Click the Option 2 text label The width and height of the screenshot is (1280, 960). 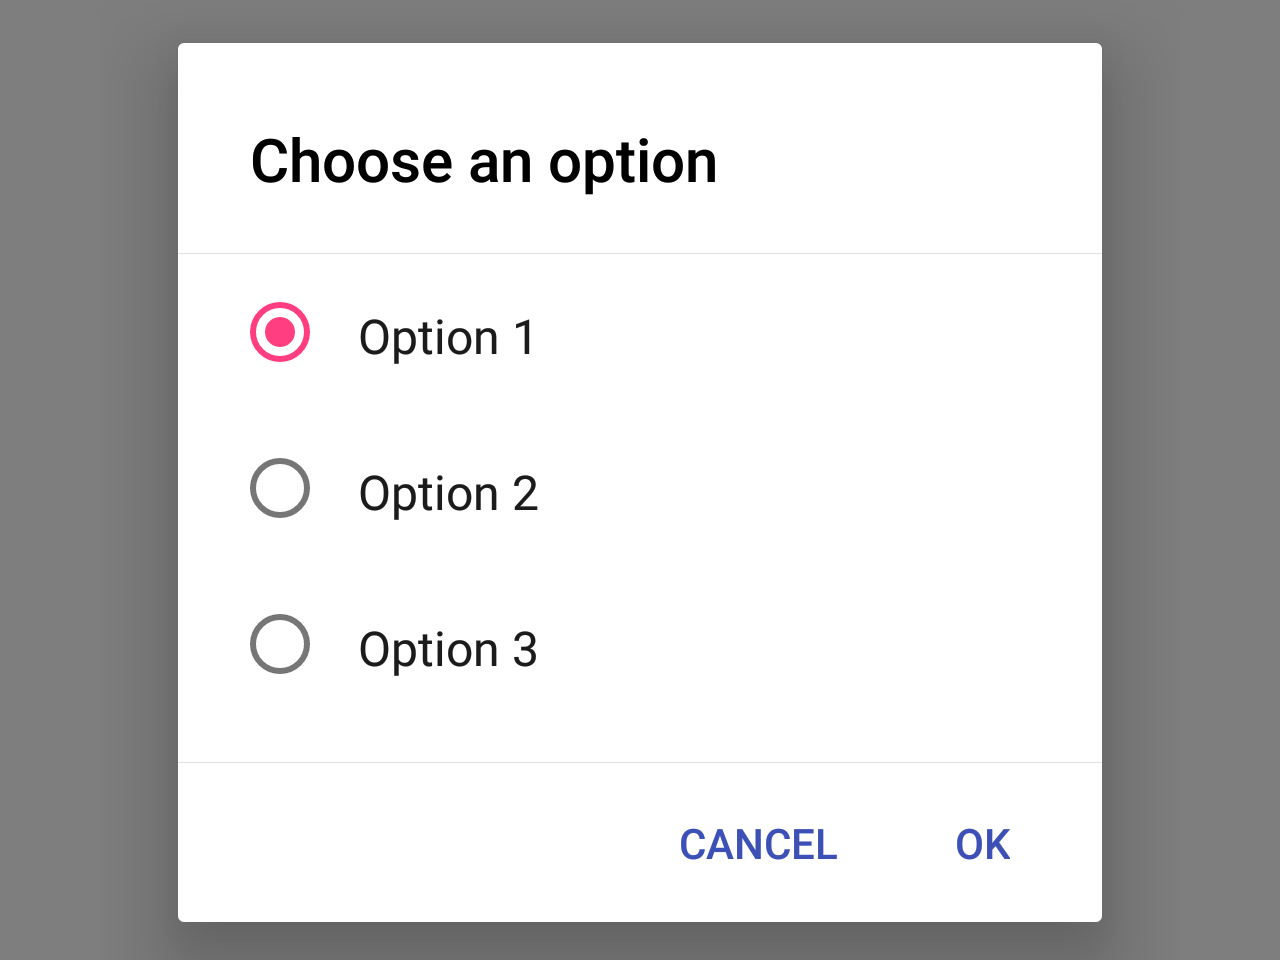pos(448,493)
